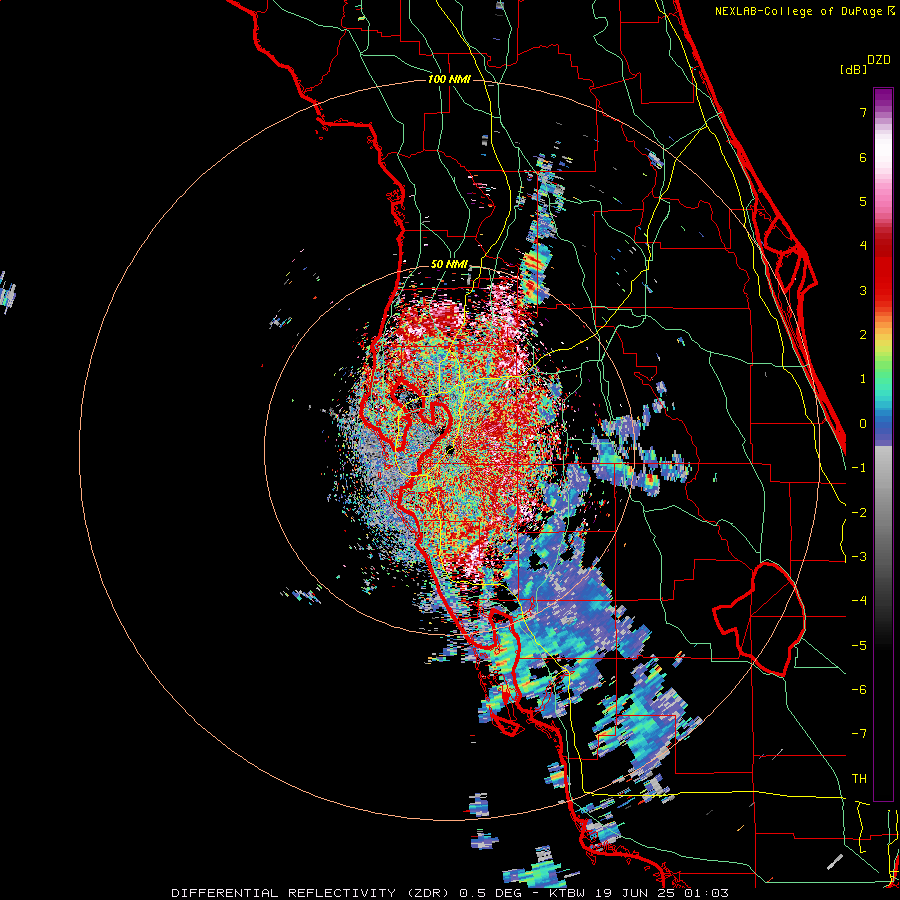
Task: Select the -3 dB tick label
Action: click(859, 557)
